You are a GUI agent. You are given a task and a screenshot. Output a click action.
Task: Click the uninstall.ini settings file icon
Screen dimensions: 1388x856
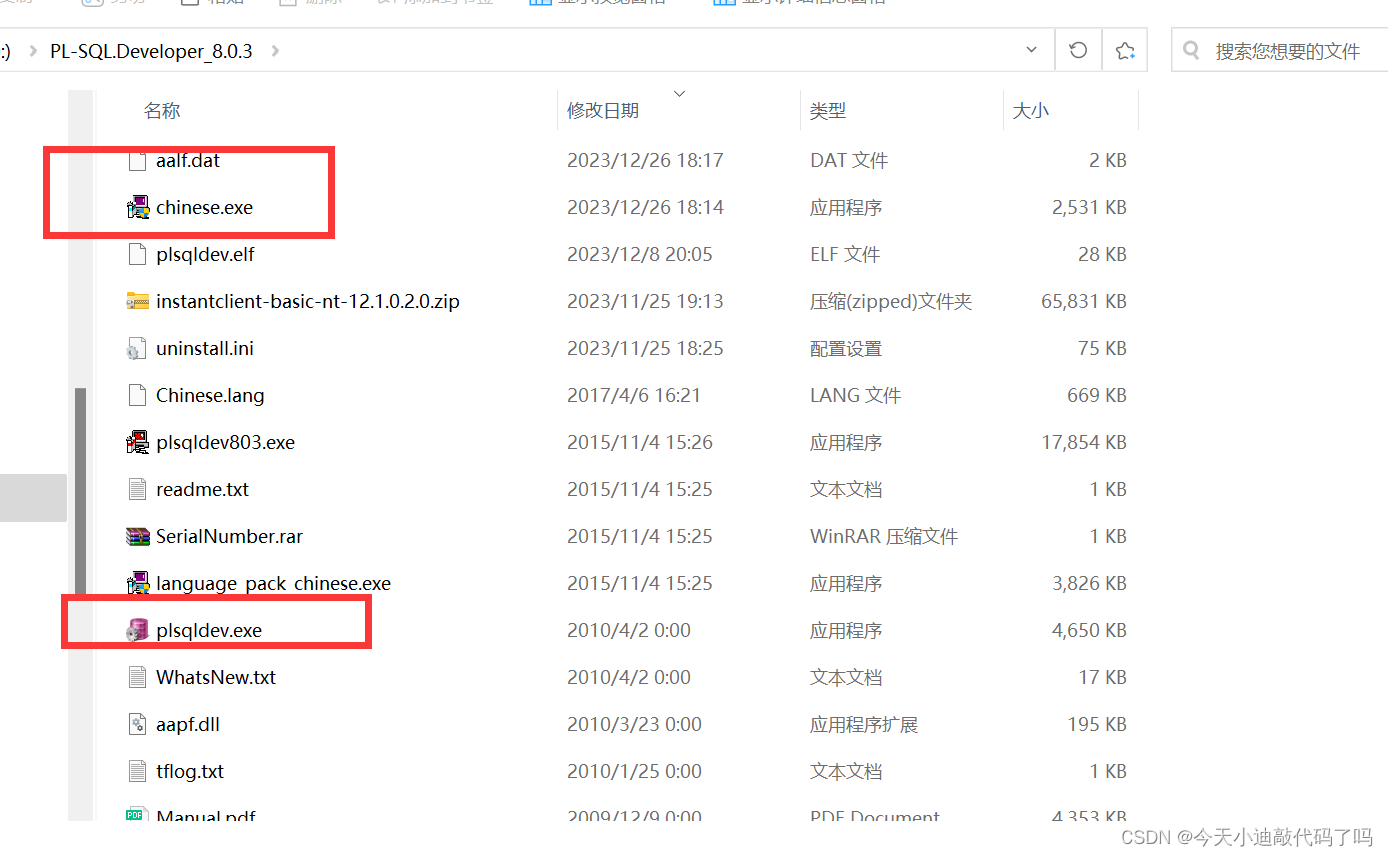tap(137, 348)
